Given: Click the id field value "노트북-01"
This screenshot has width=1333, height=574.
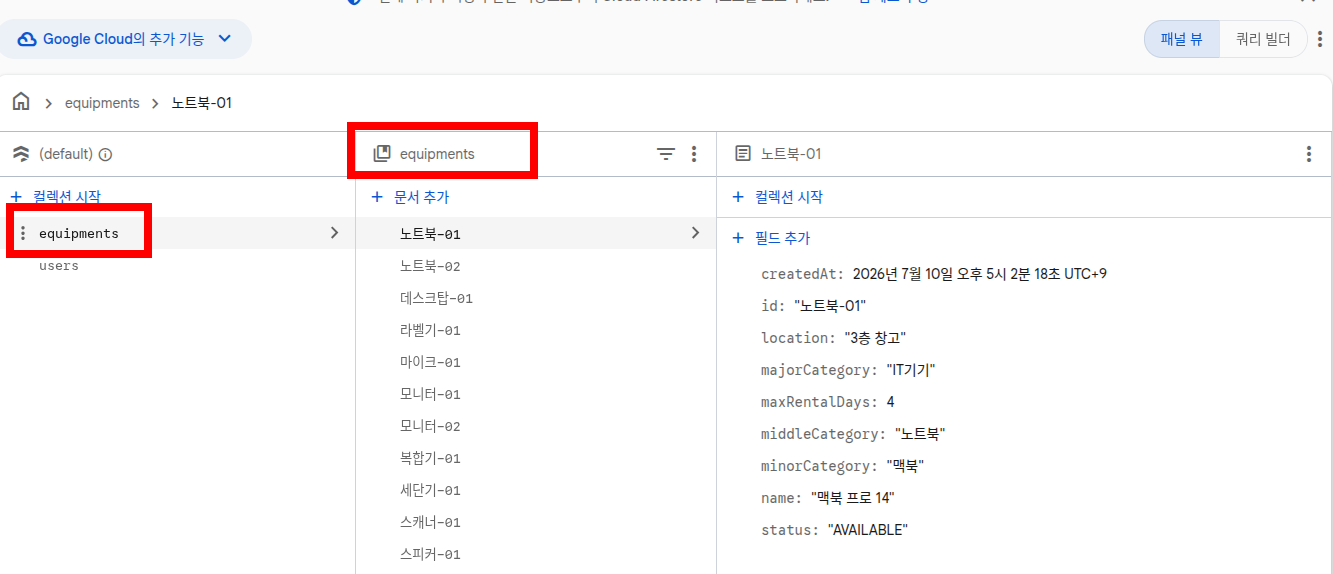Looking at the screenshot, I should (x=830, y=306).
